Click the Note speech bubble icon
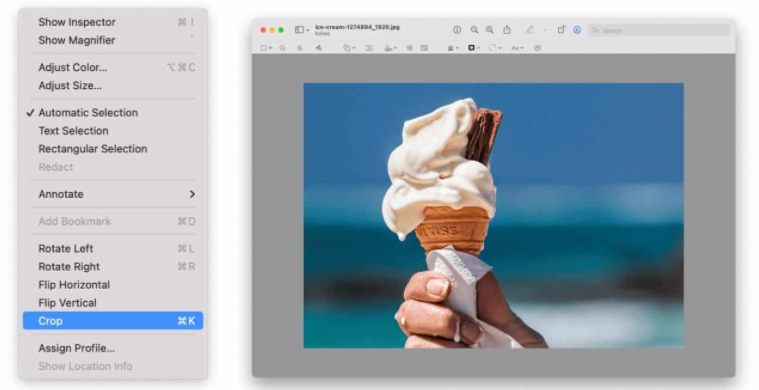 [537, 48]
